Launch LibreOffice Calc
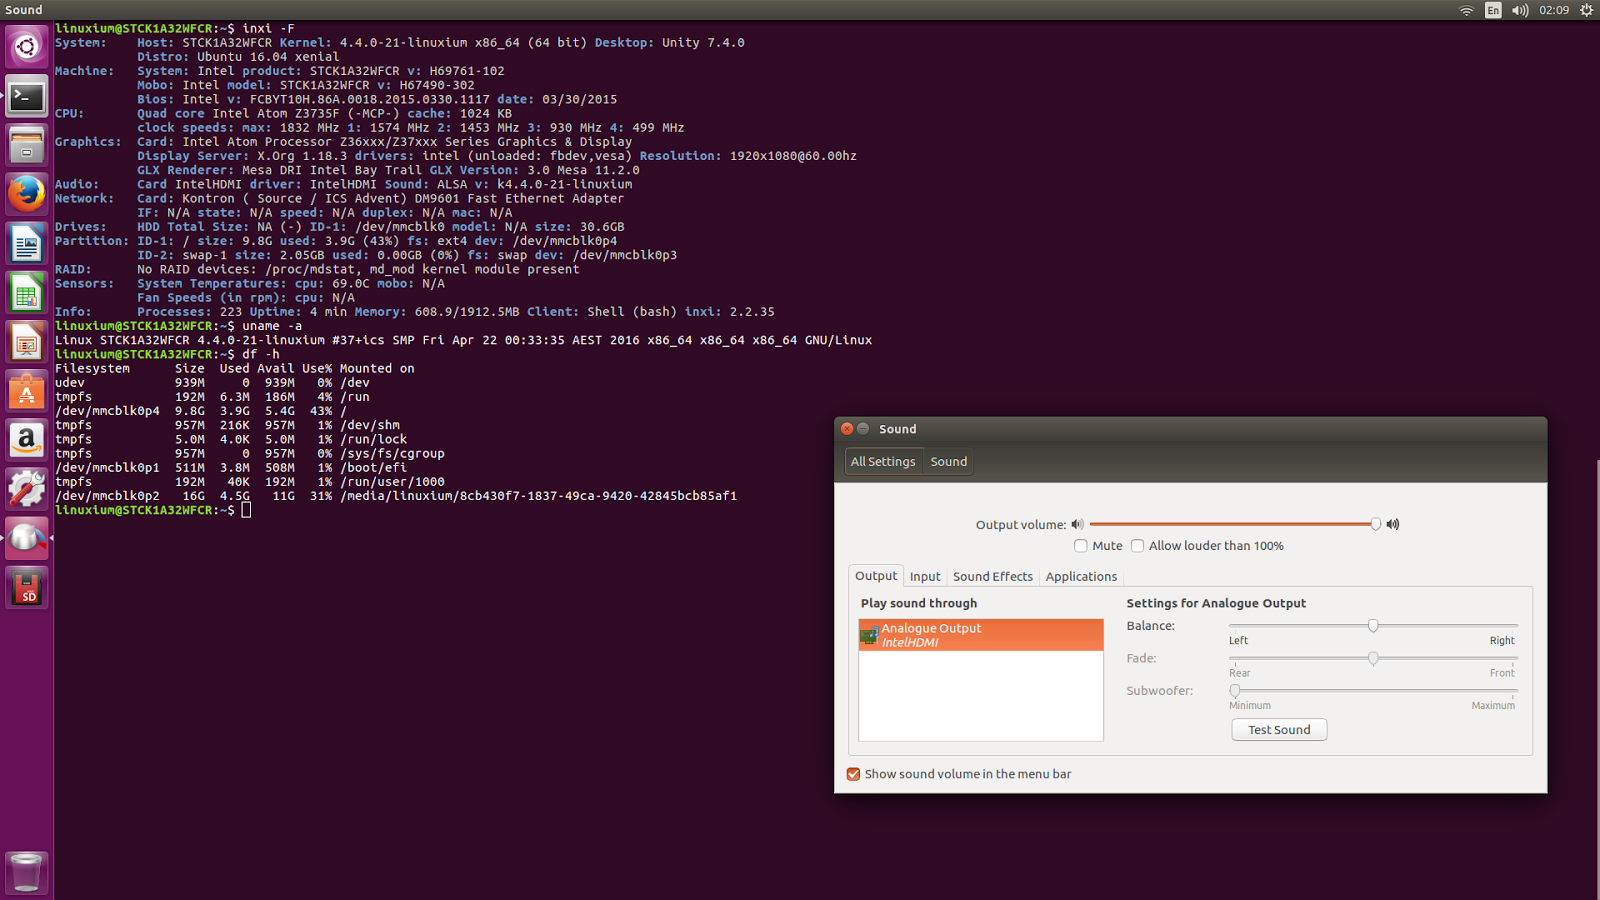Viewport: 1600px width, 900px height. [x=27, y=292]
